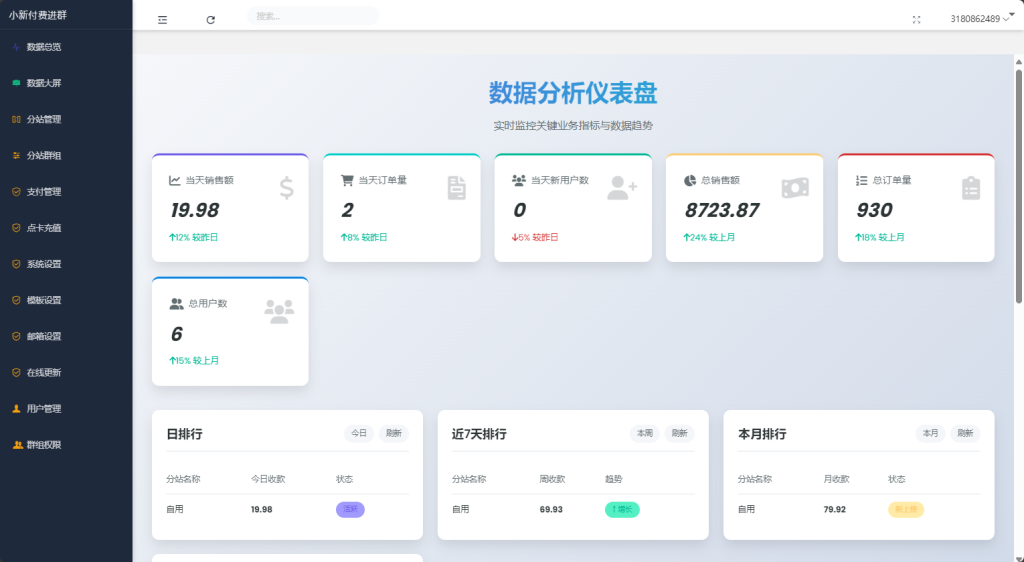
Task: Click the green 增长 trend badge
Action: click(622, 509)
